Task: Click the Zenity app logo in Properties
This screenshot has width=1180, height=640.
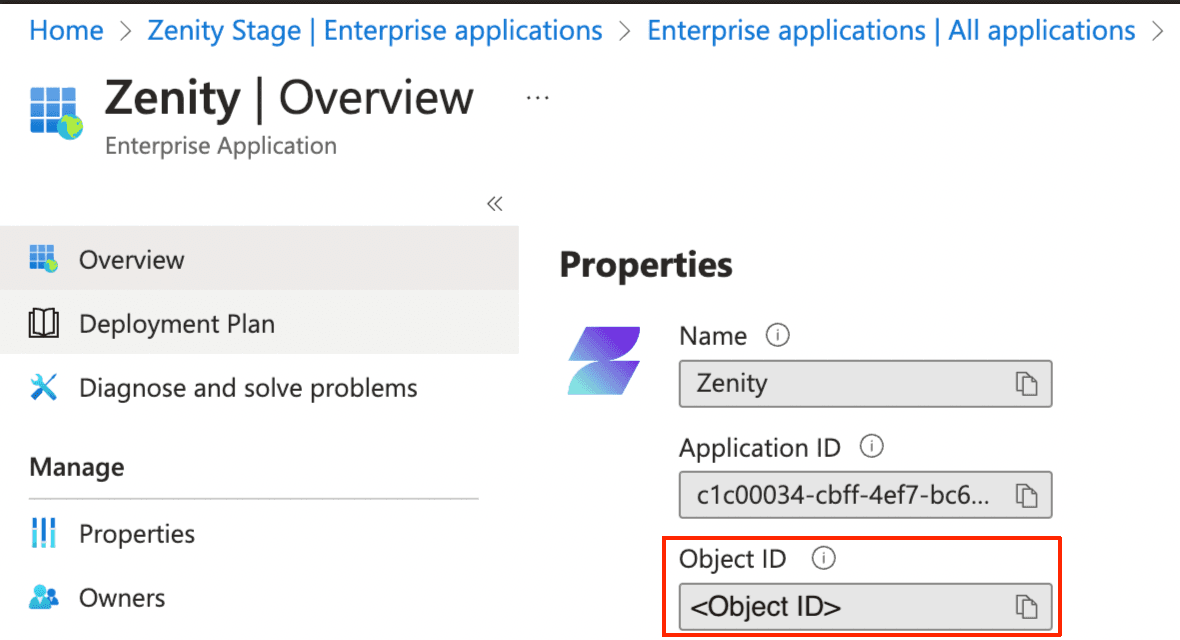Action: pyautogui.click(x=604, y=361)
